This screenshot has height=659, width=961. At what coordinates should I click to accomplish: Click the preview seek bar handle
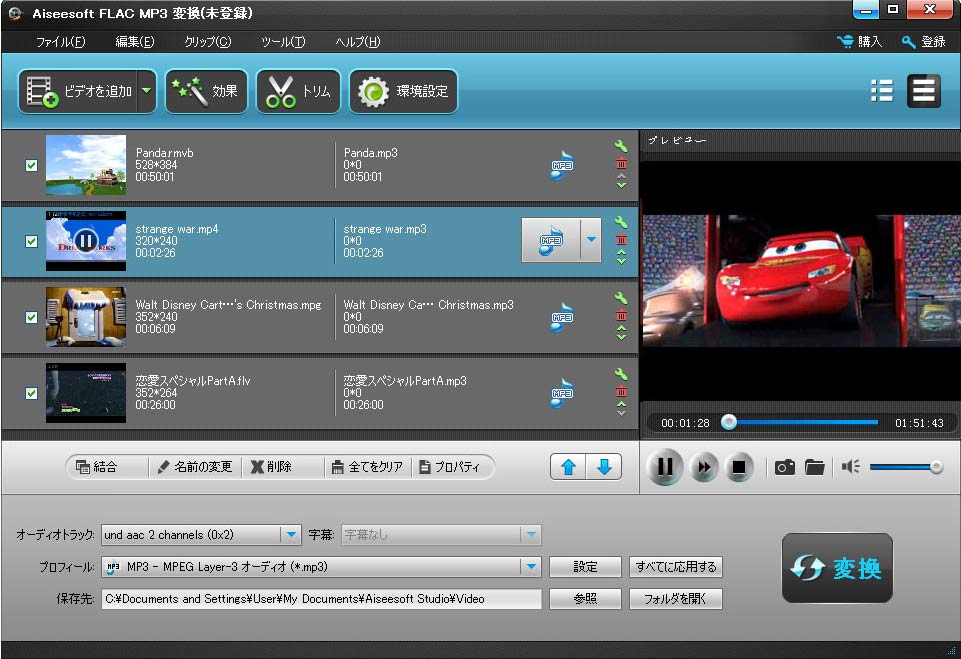tap(729, 422)
